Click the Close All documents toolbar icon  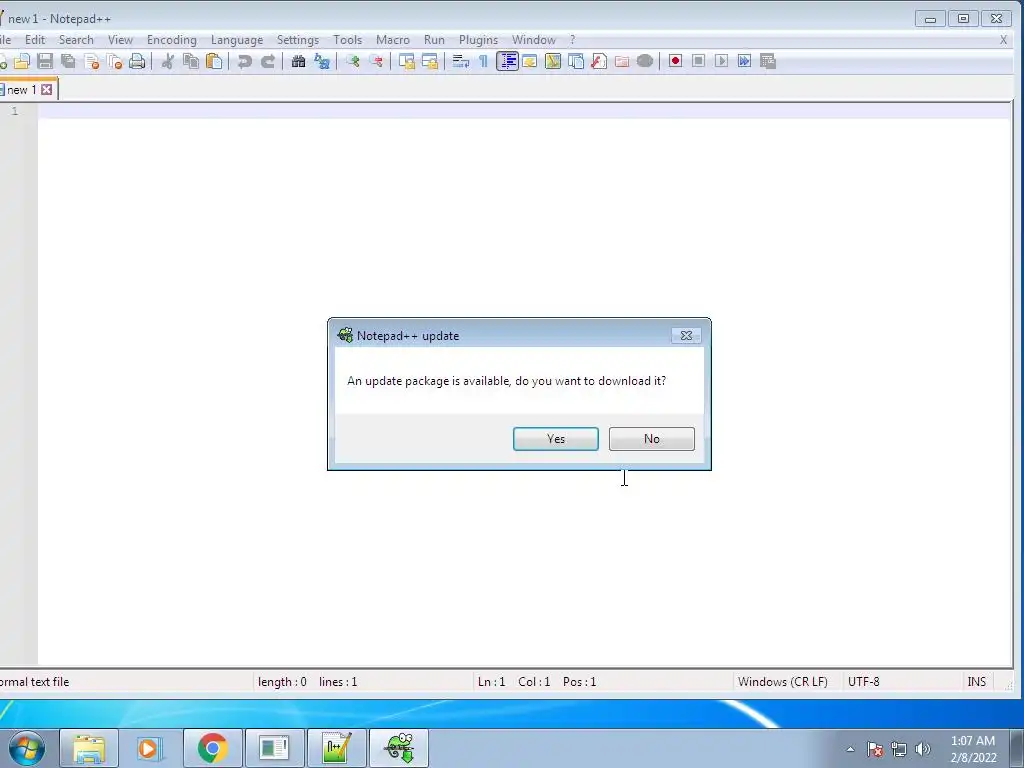[114, 61]
